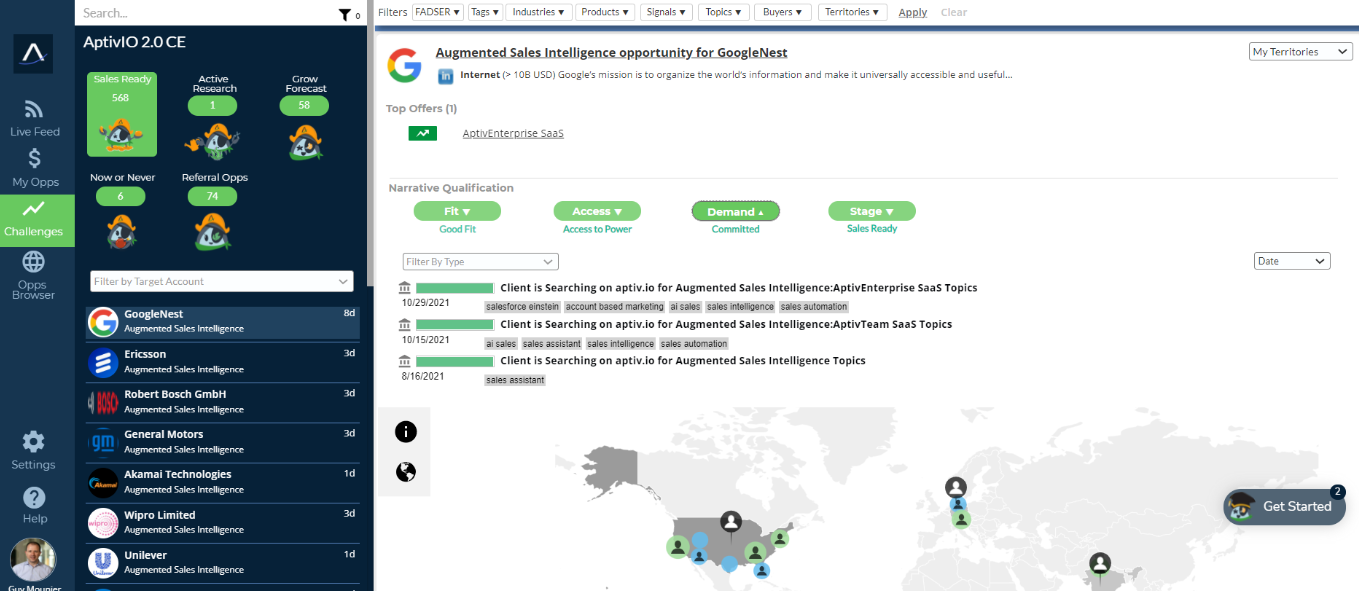Click the user profile photo
The width and height of the screenshot is (1359, 591).
tap(33, 560)
